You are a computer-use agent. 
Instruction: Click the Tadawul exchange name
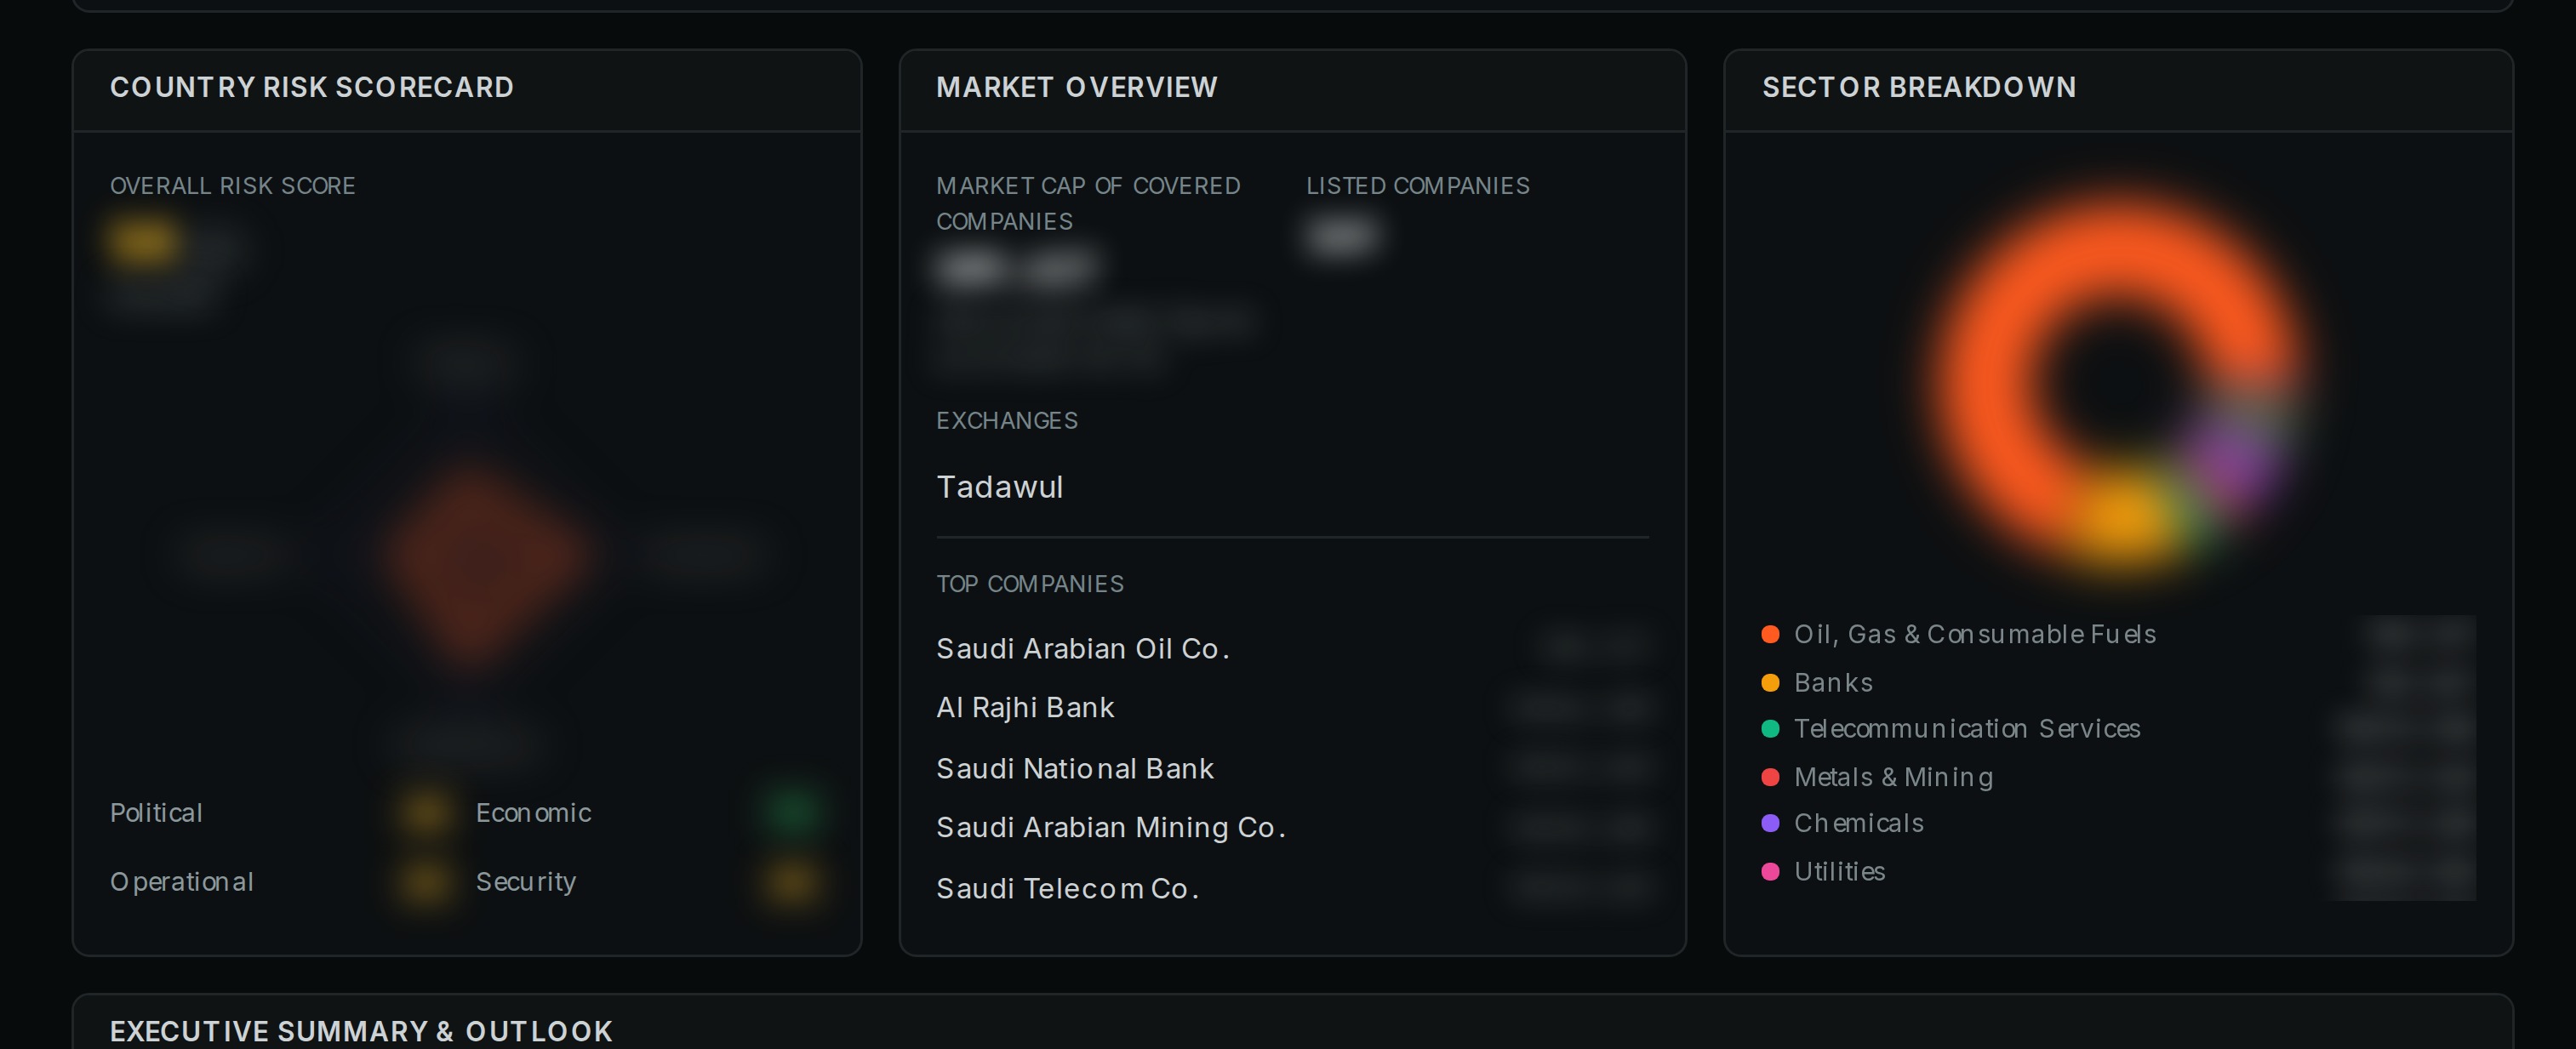(999, 487)
